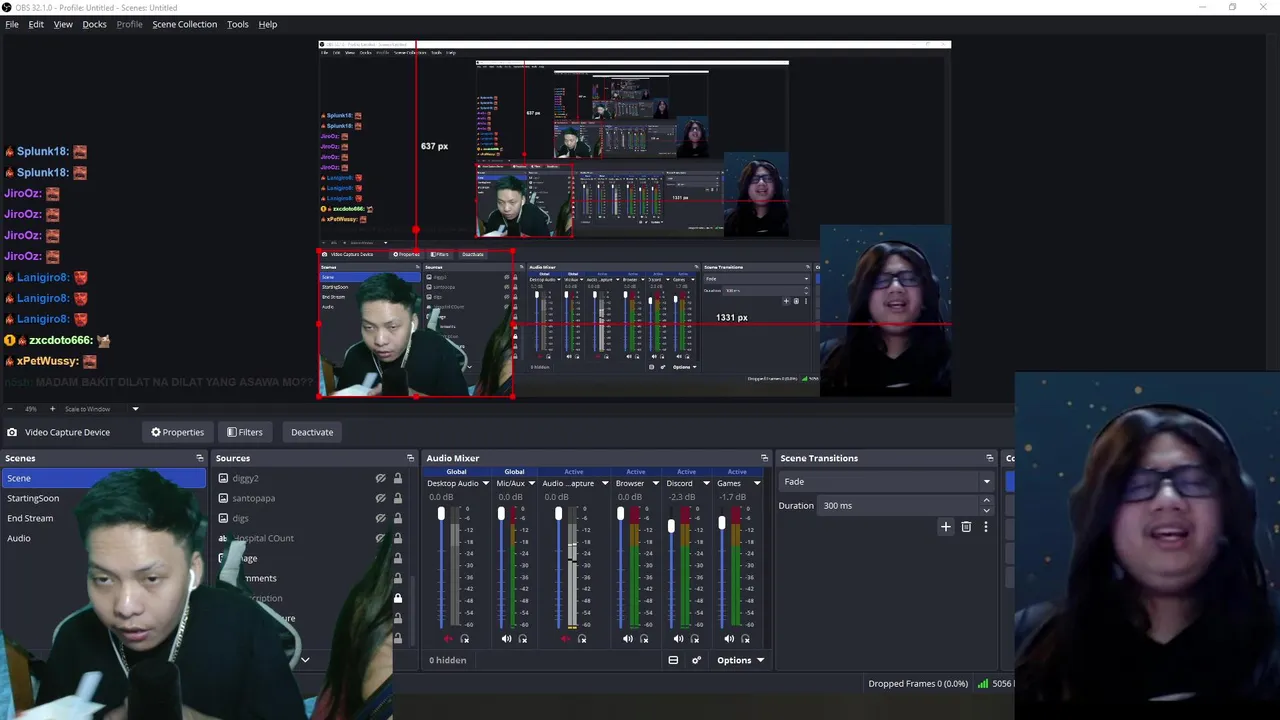Pop out the Audio Mixer dock
The height and width of the screenshot is (720, 1280).
764,458
